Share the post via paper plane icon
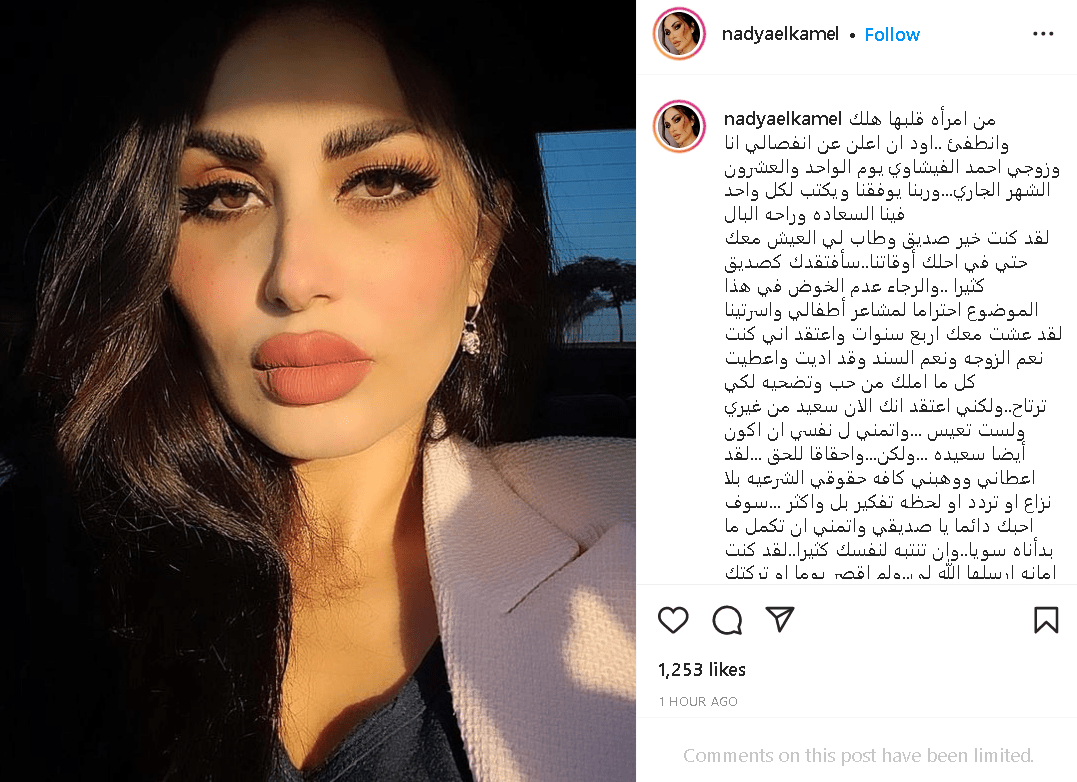 point(780,619)
